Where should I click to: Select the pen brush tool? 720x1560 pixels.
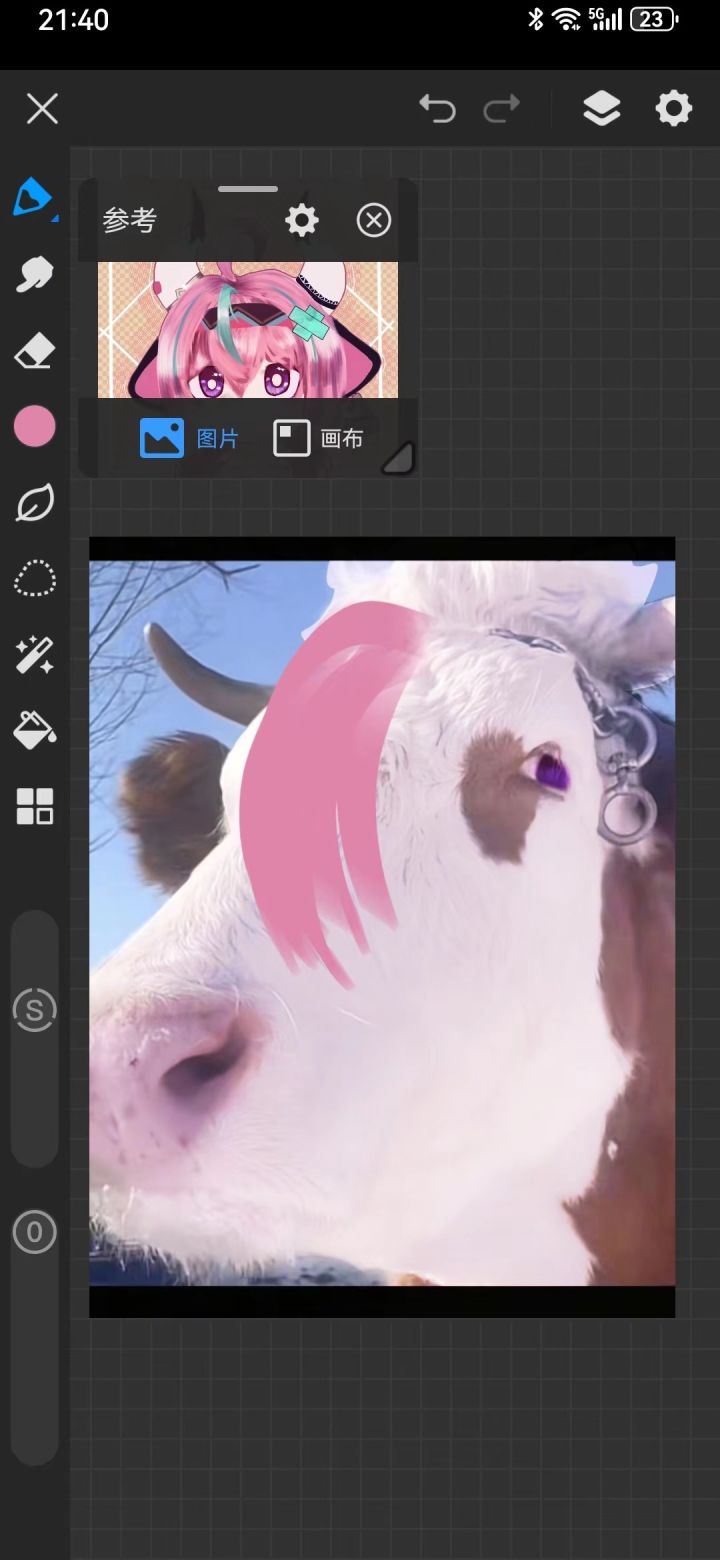[x=33, y=197]
